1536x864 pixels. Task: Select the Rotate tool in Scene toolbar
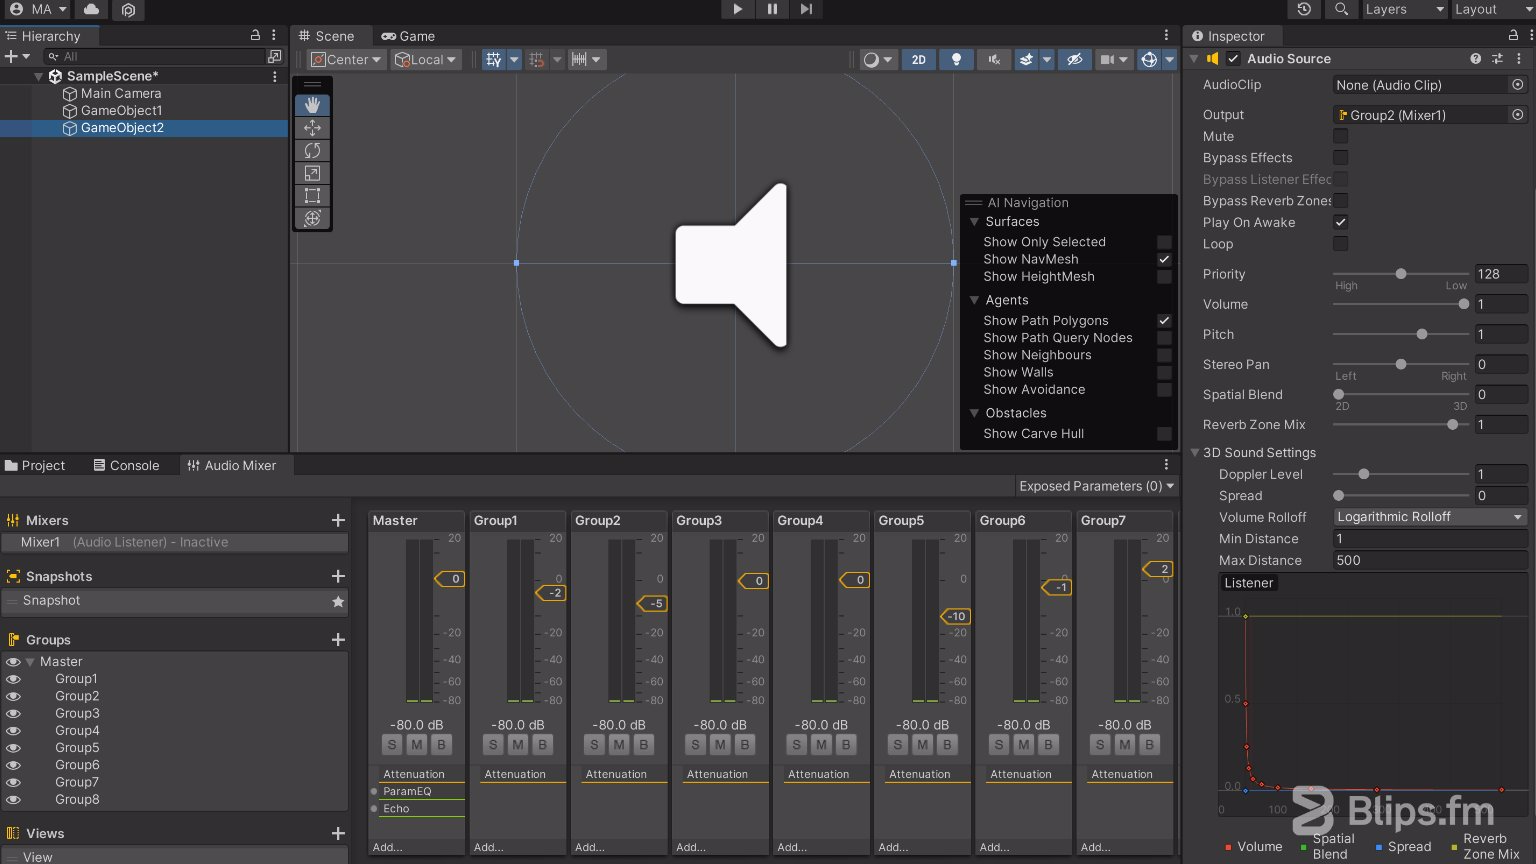click(x=312, y=150)
